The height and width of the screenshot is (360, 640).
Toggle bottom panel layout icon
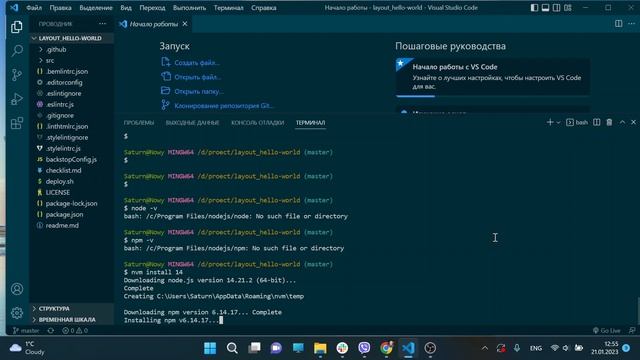545,8
